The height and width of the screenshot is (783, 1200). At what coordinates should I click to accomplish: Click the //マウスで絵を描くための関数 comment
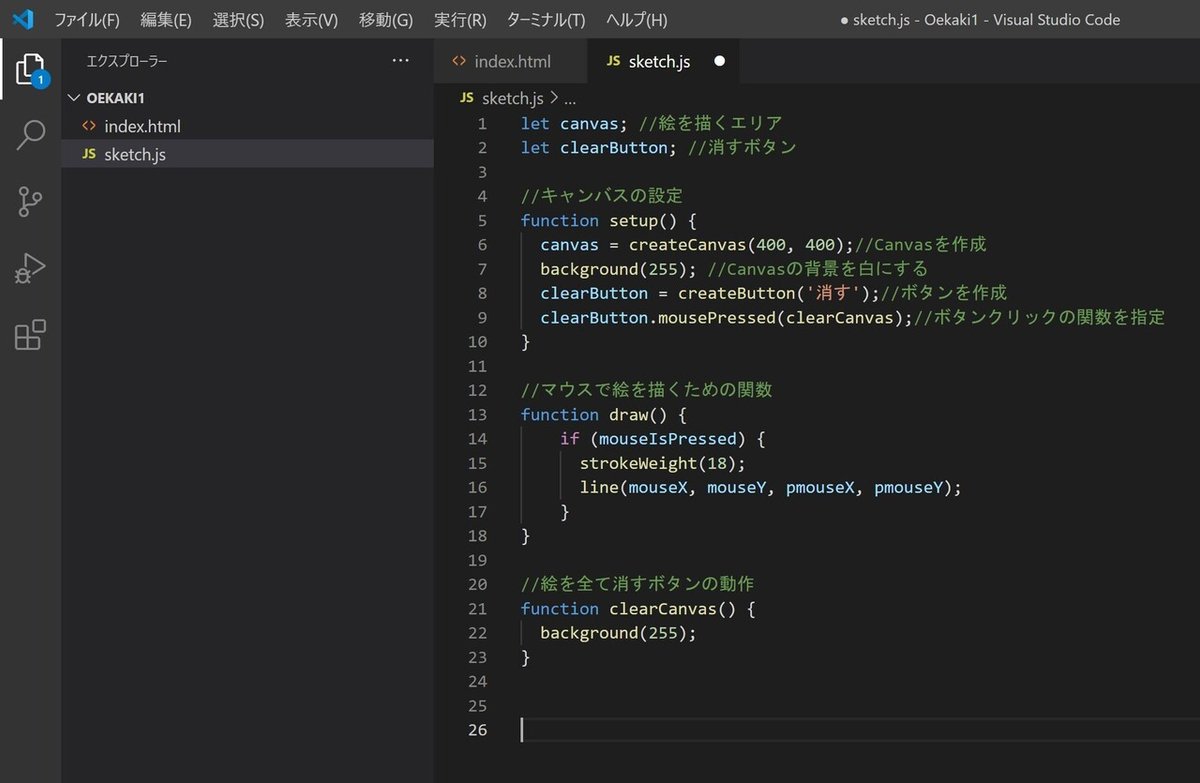[646, 390]
